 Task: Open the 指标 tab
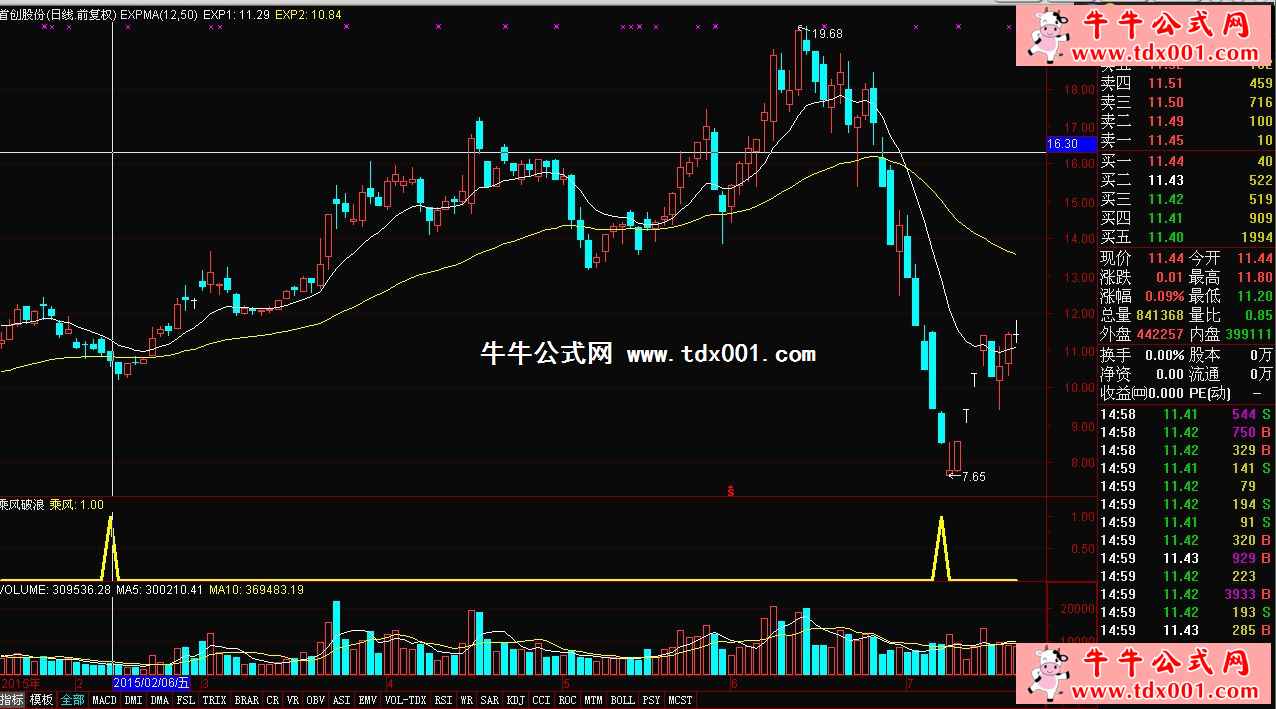(x=12, y=701)
